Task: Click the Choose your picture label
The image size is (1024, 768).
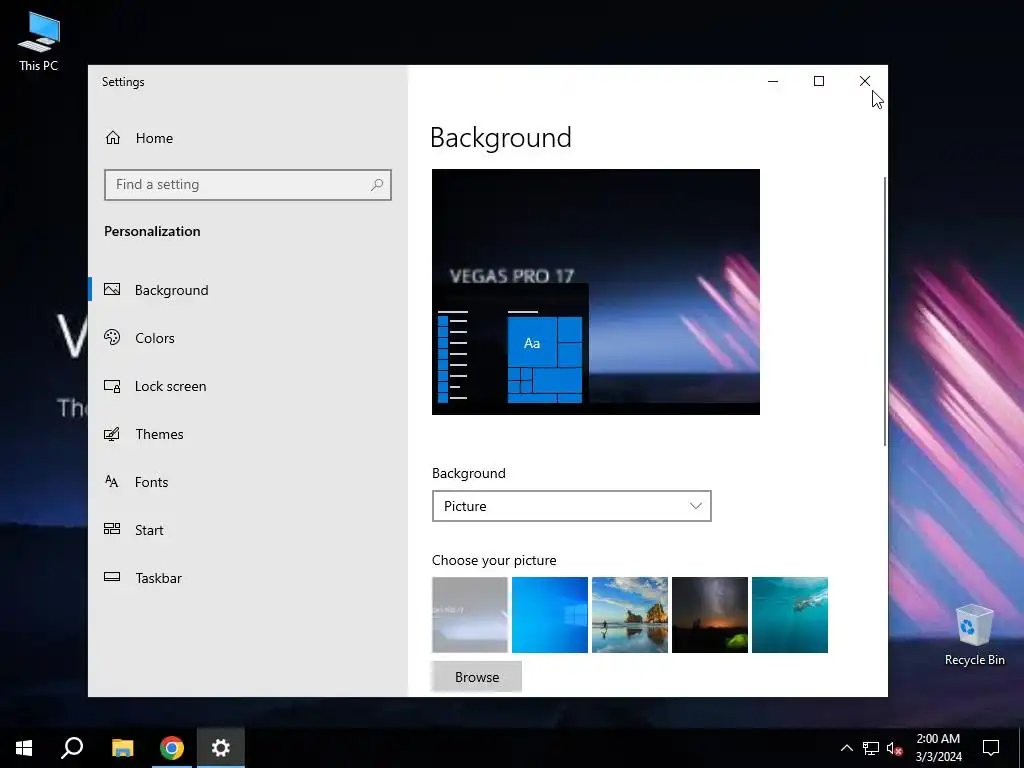Action: tap(494, 560)
